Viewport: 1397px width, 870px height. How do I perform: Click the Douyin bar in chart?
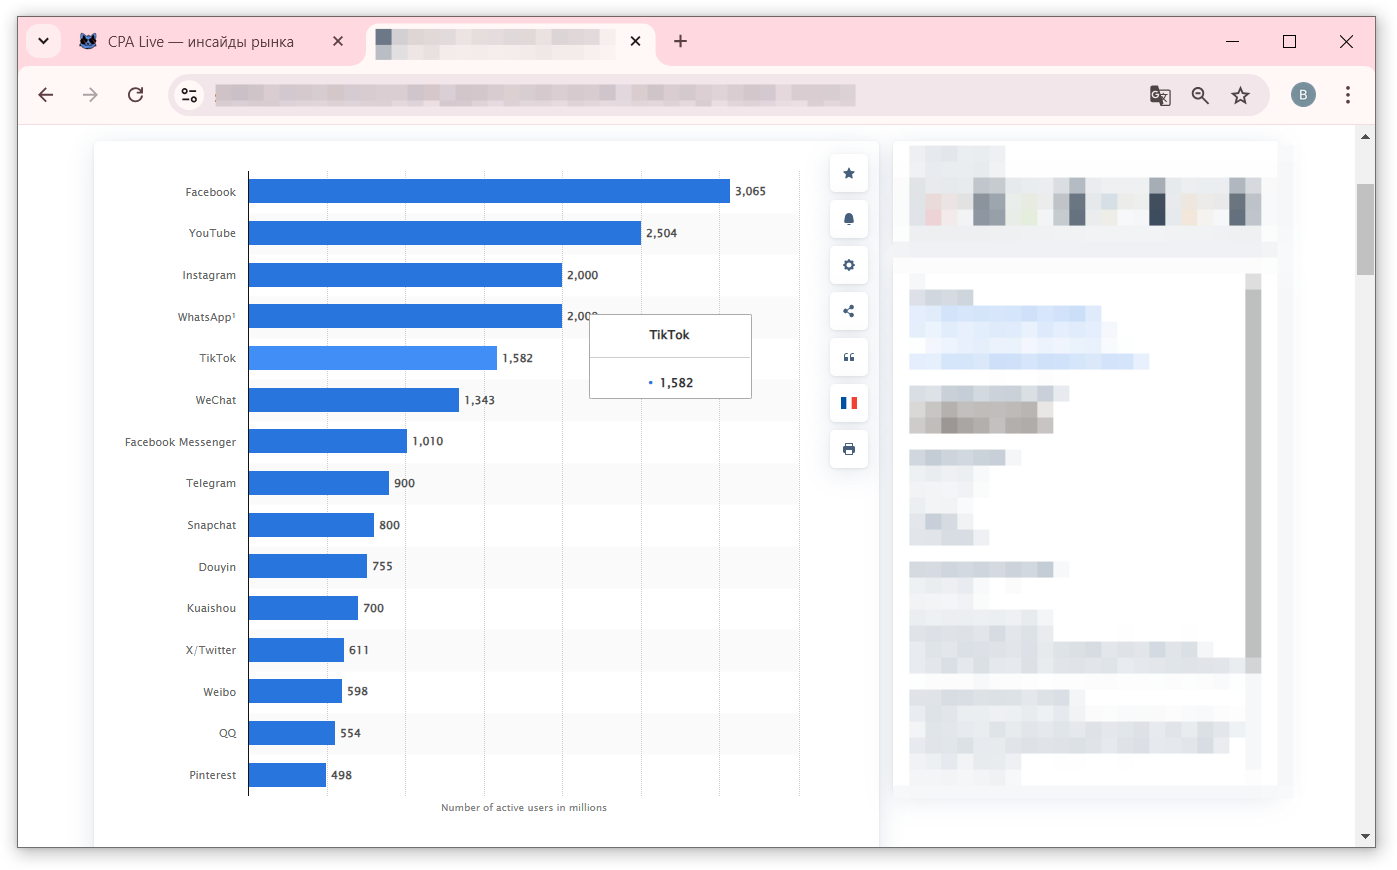click(x=308, y=566)
